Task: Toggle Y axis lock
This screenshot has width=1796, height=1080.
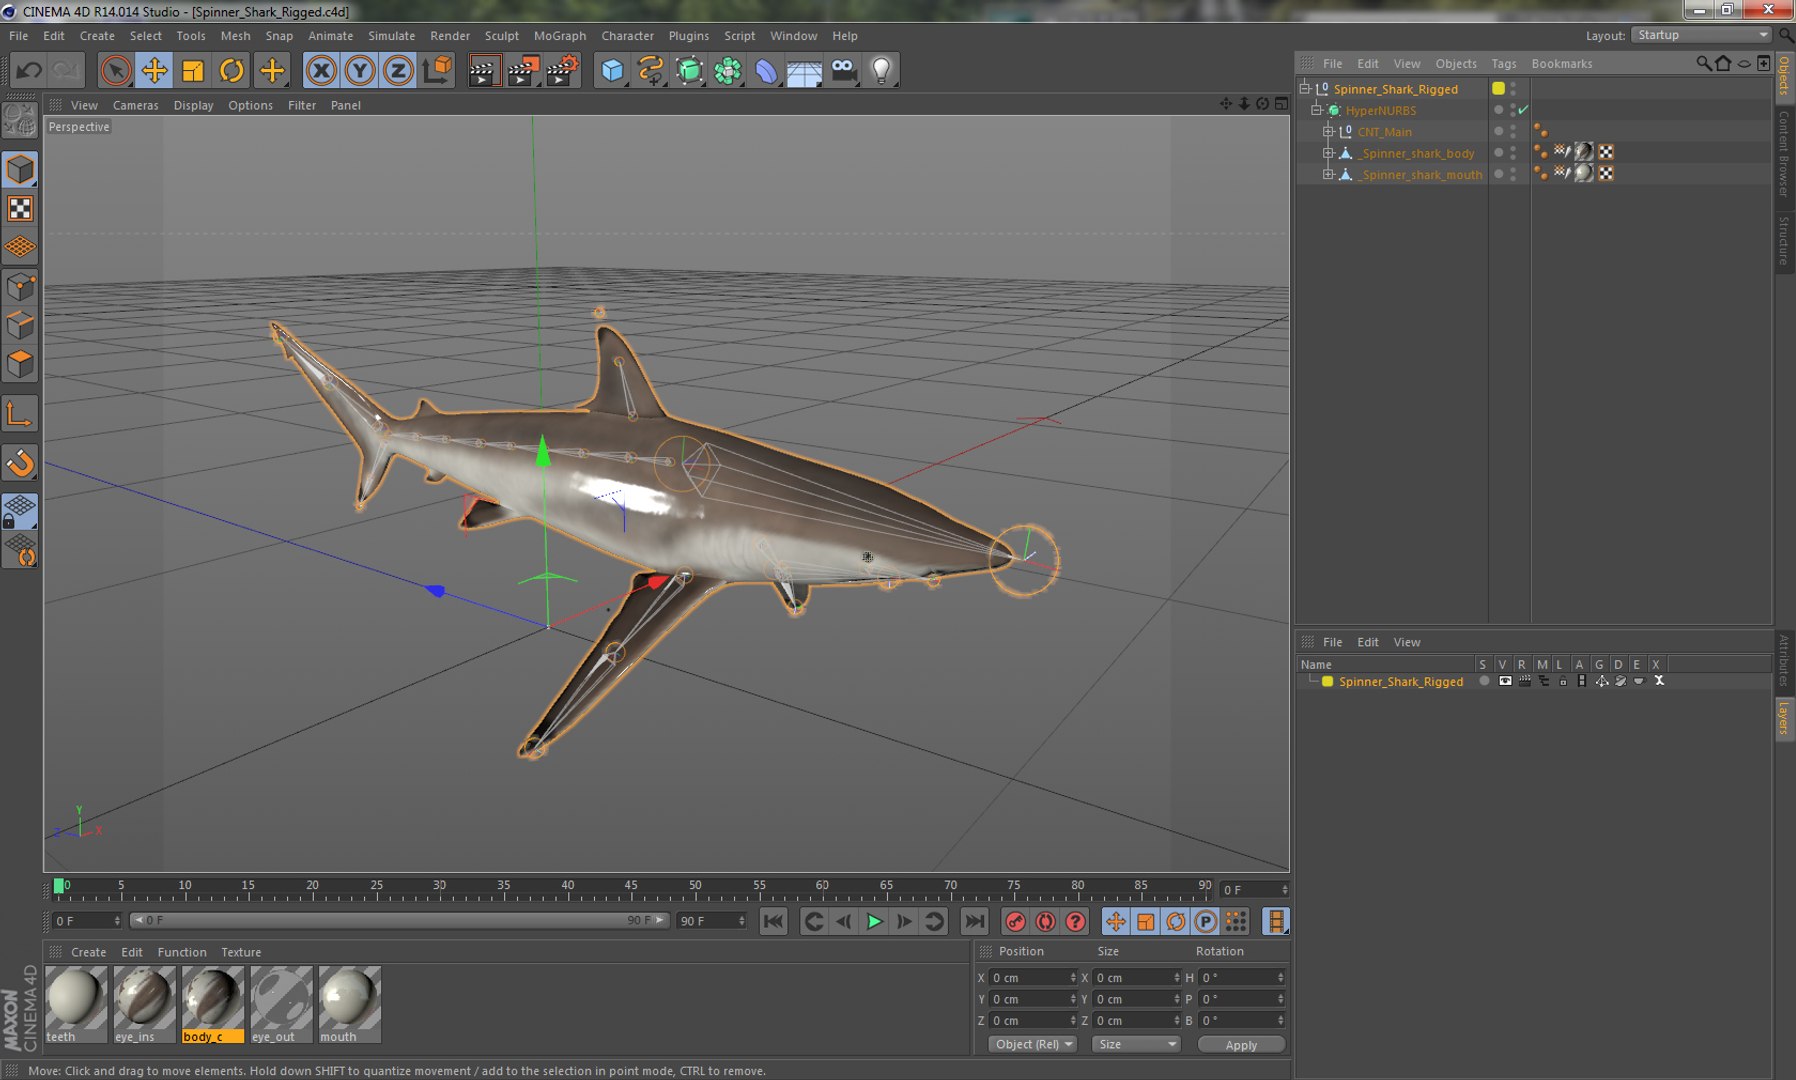Action: (360, 70)
